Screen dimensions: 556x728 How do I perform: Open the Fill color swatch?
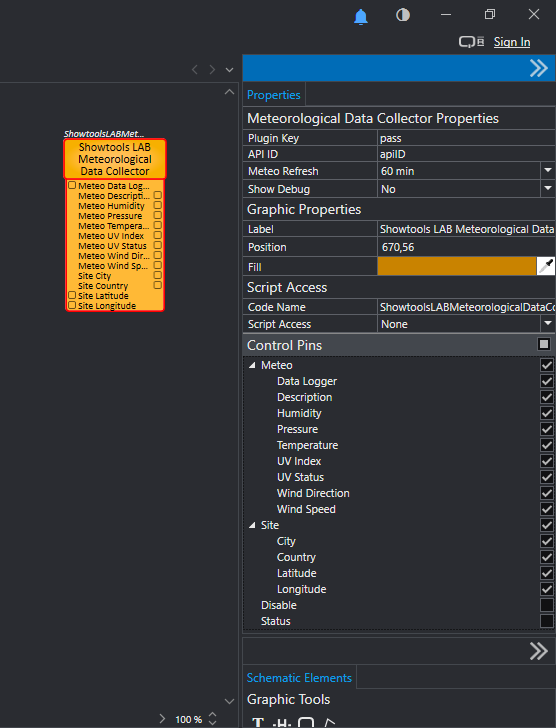coord(457,266)
